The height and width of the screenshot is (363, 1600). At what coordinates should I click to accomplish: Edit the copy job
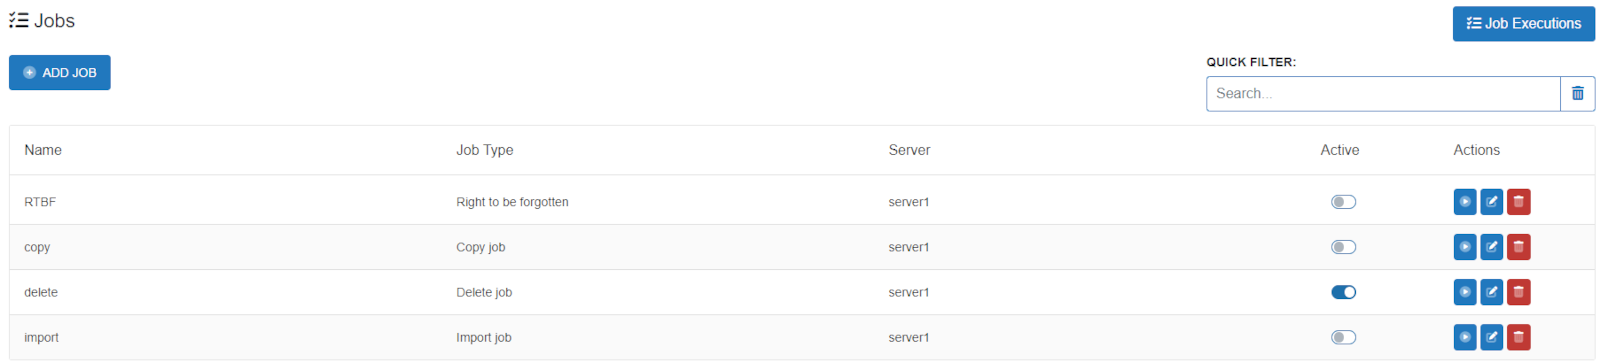1492,247
